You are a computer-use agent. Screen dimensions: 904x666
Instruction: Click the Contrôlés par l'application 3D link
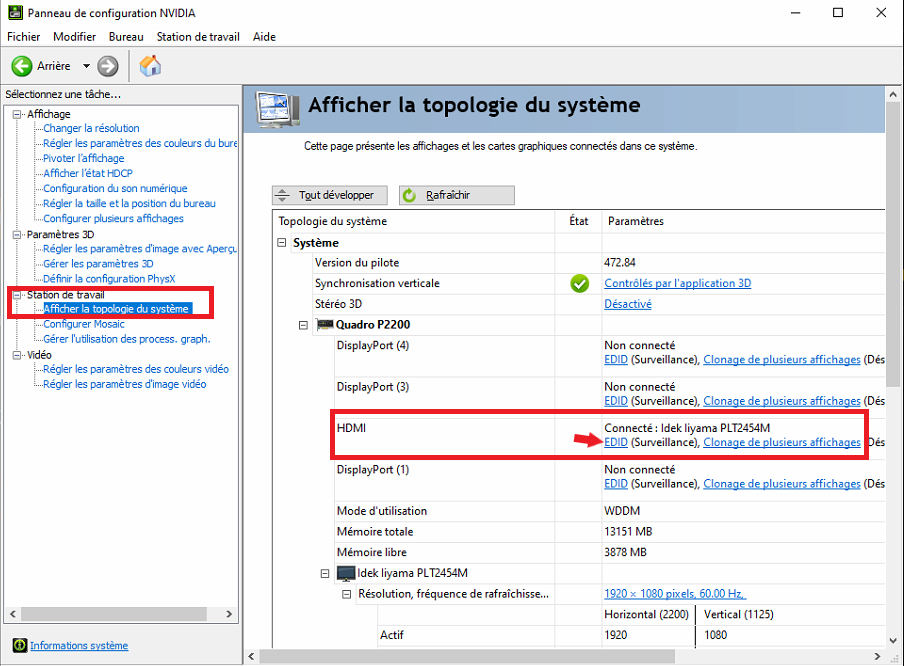tap(677, 283)
